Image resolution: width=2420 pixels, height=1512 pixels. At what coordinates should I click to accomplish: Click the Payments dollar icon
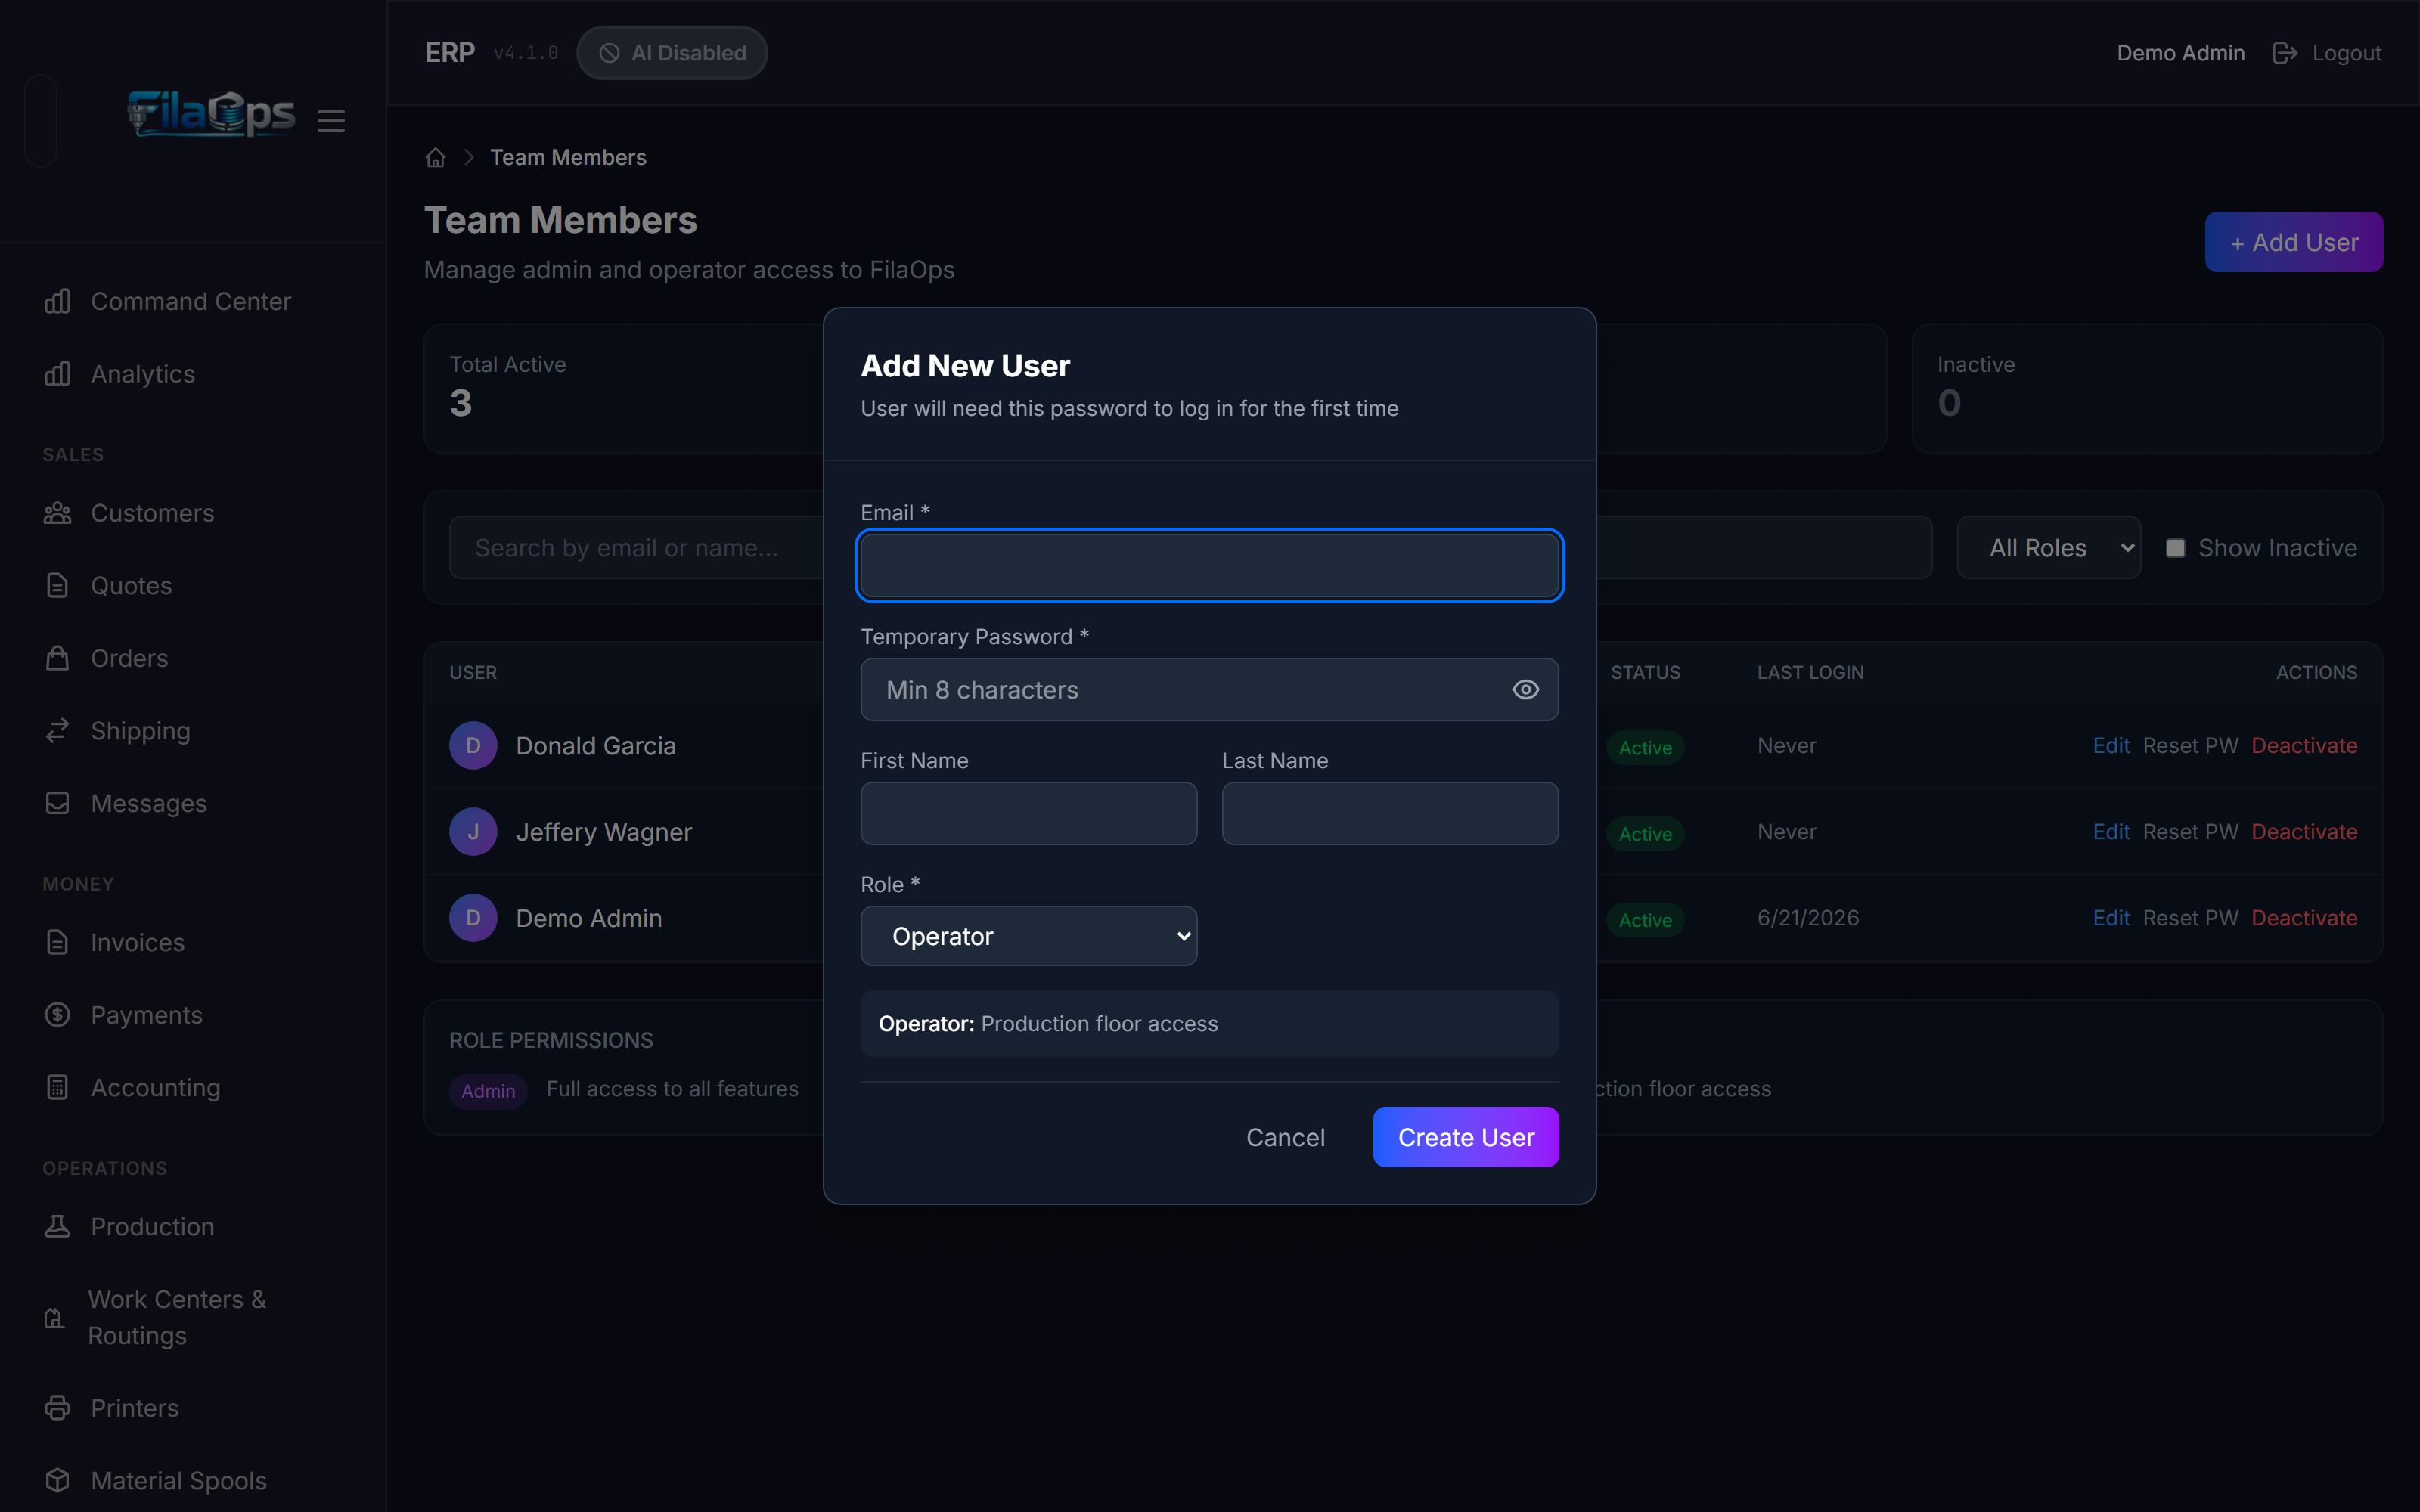57,1015
